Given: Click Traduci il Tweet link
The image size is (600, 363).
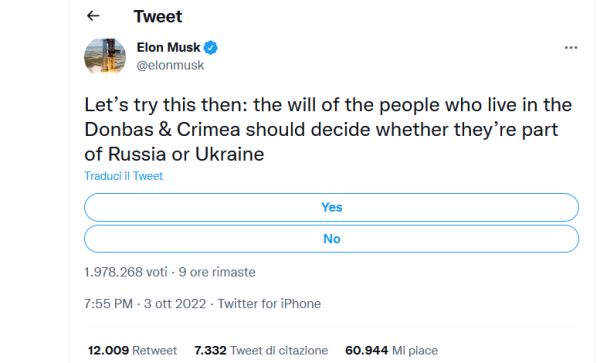Looking at the screenshot, I should pos(123,176).
